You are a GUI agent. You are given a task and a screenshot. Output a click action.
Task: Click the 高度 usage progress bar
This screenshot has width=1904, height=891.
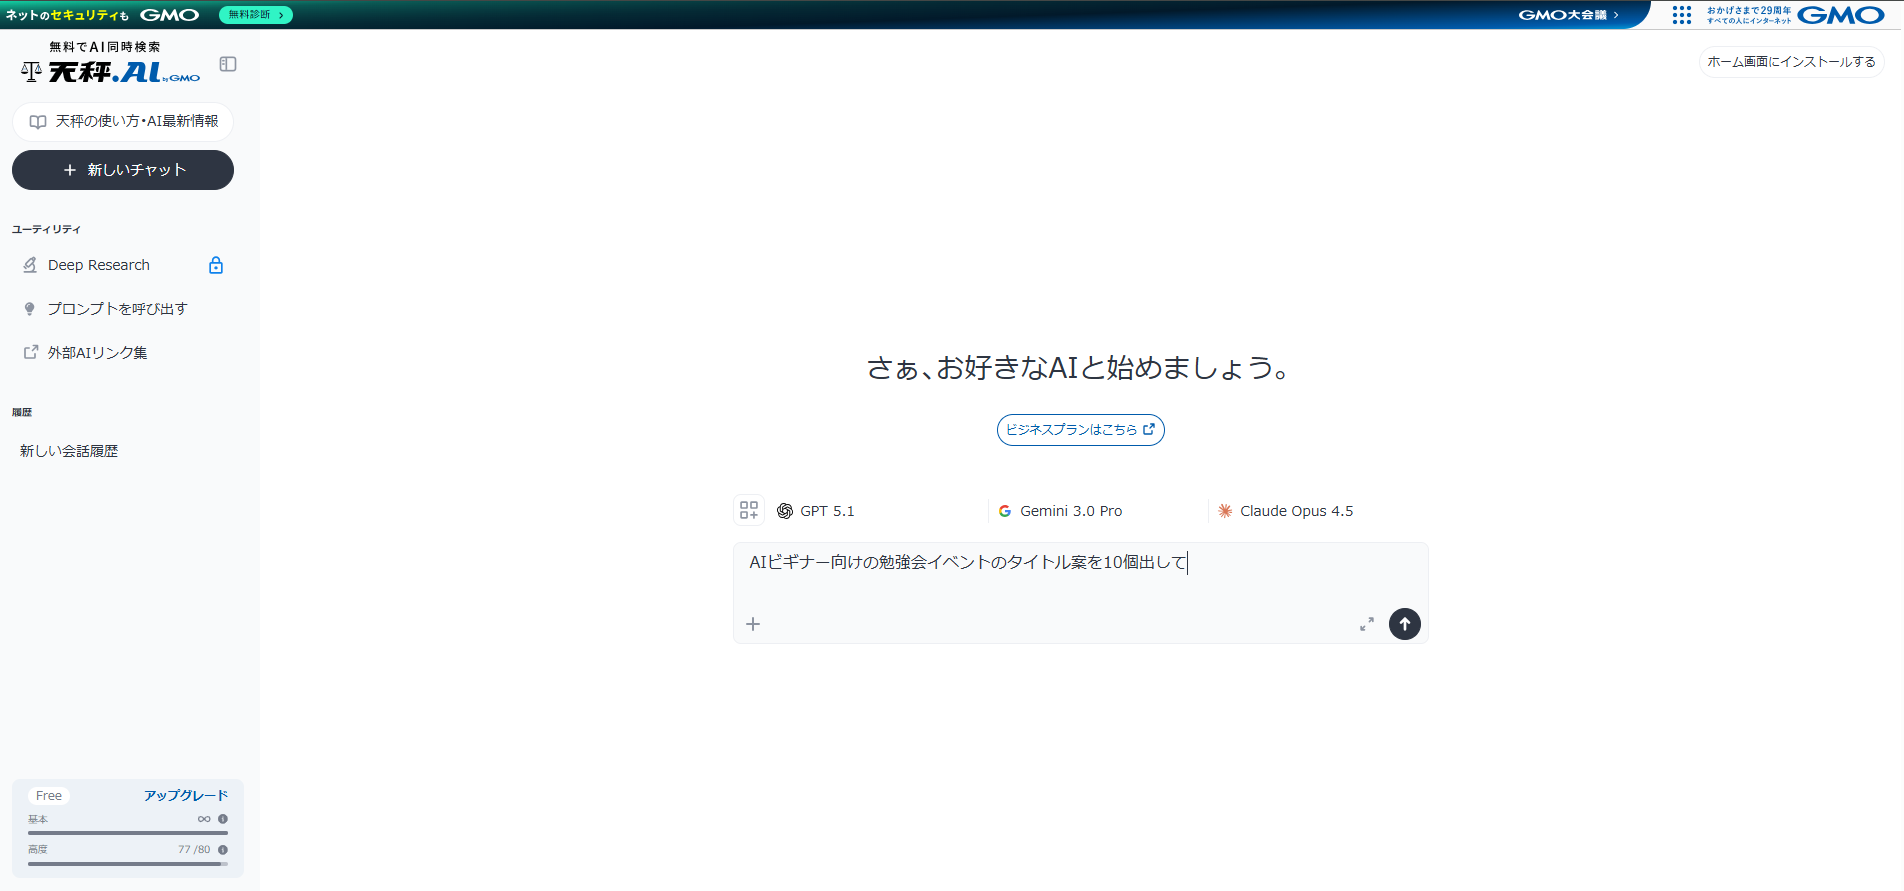click(128, 864)
